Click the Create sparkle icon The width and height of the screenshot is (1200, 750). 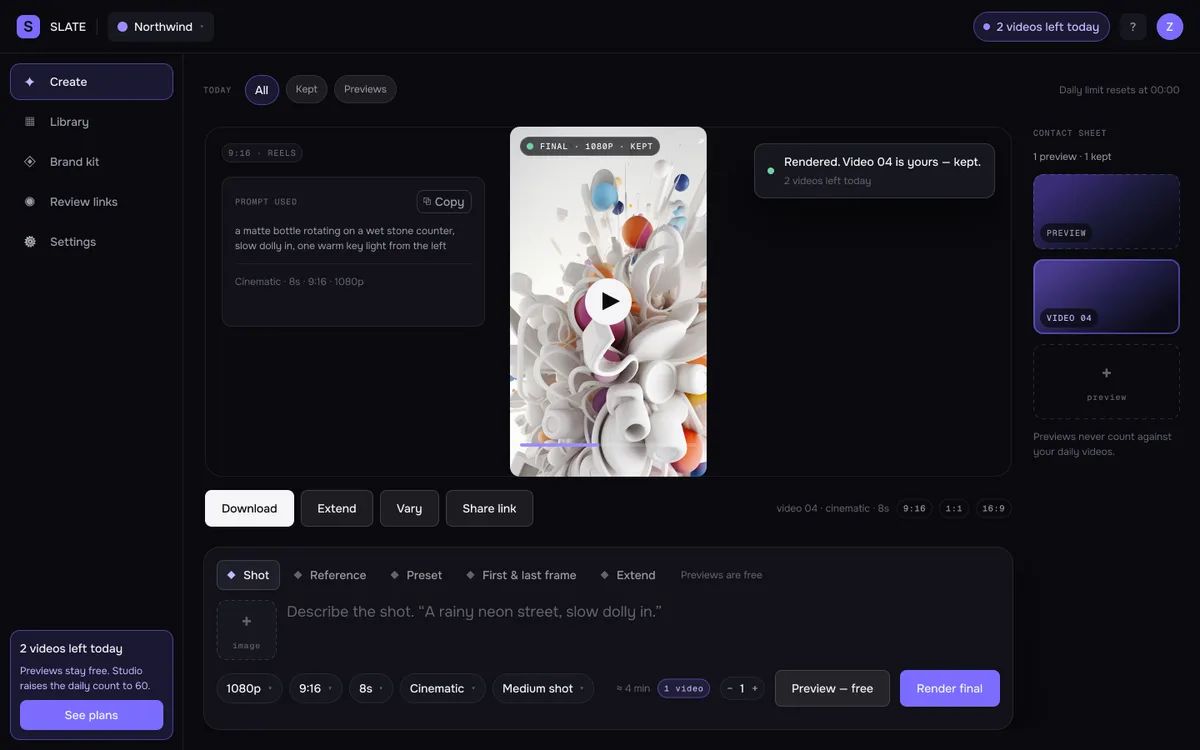30,82
